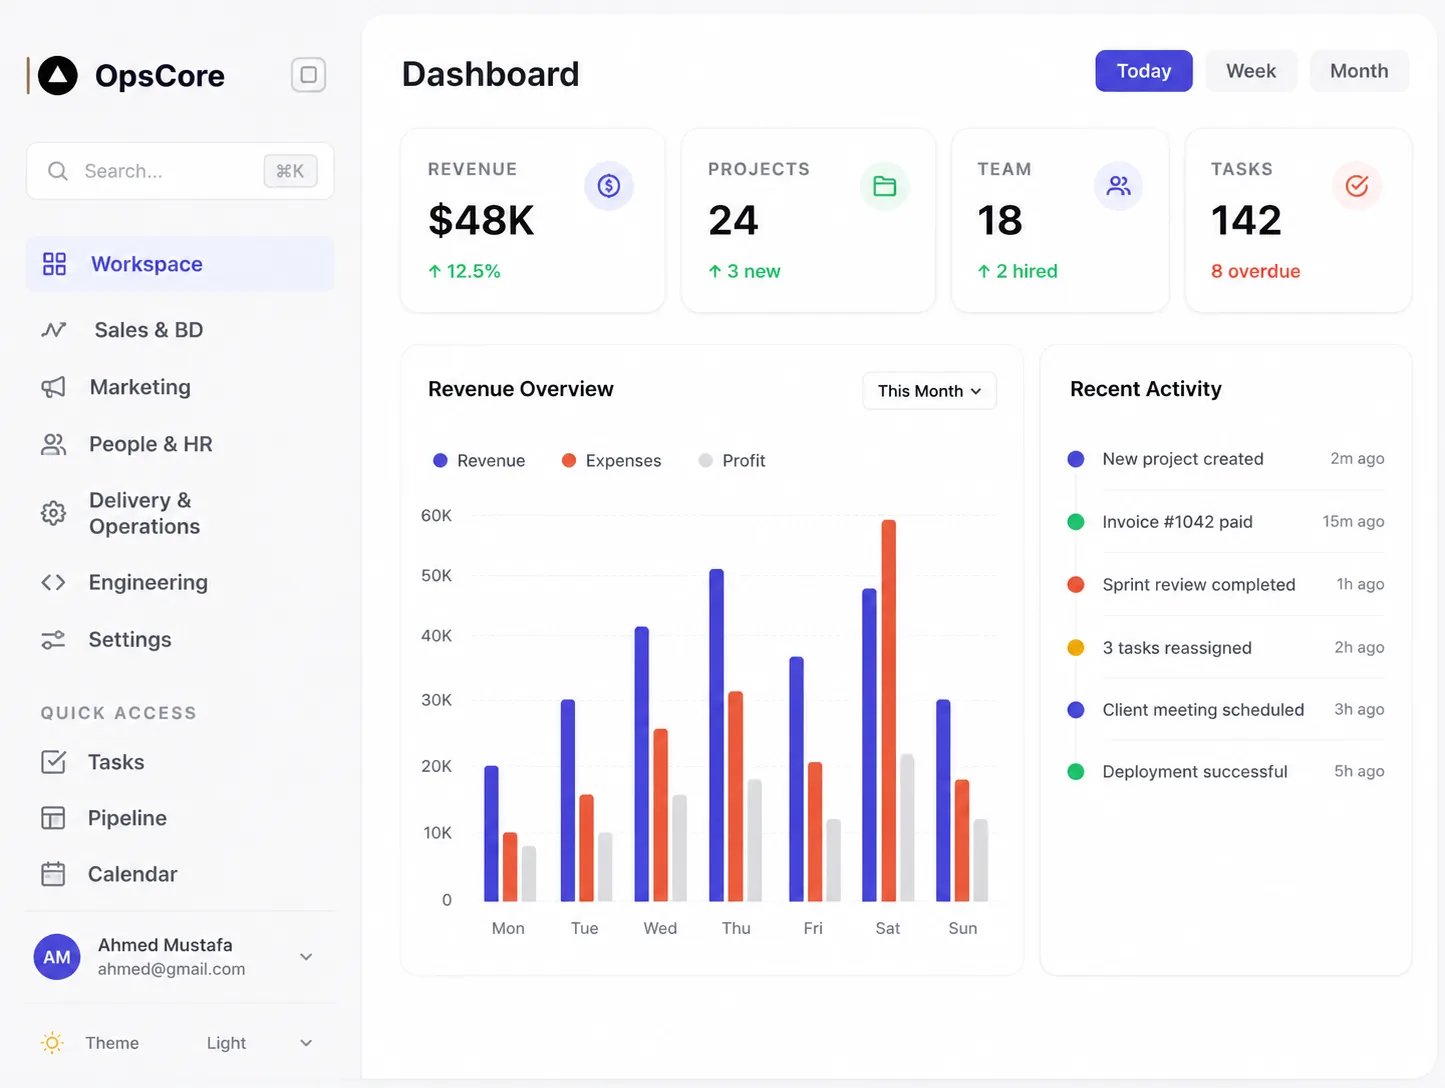Click the Engineering code brackets icon
This screenshot has height=1088, width=1445.
pyautogui.click(x=53, y=582)
